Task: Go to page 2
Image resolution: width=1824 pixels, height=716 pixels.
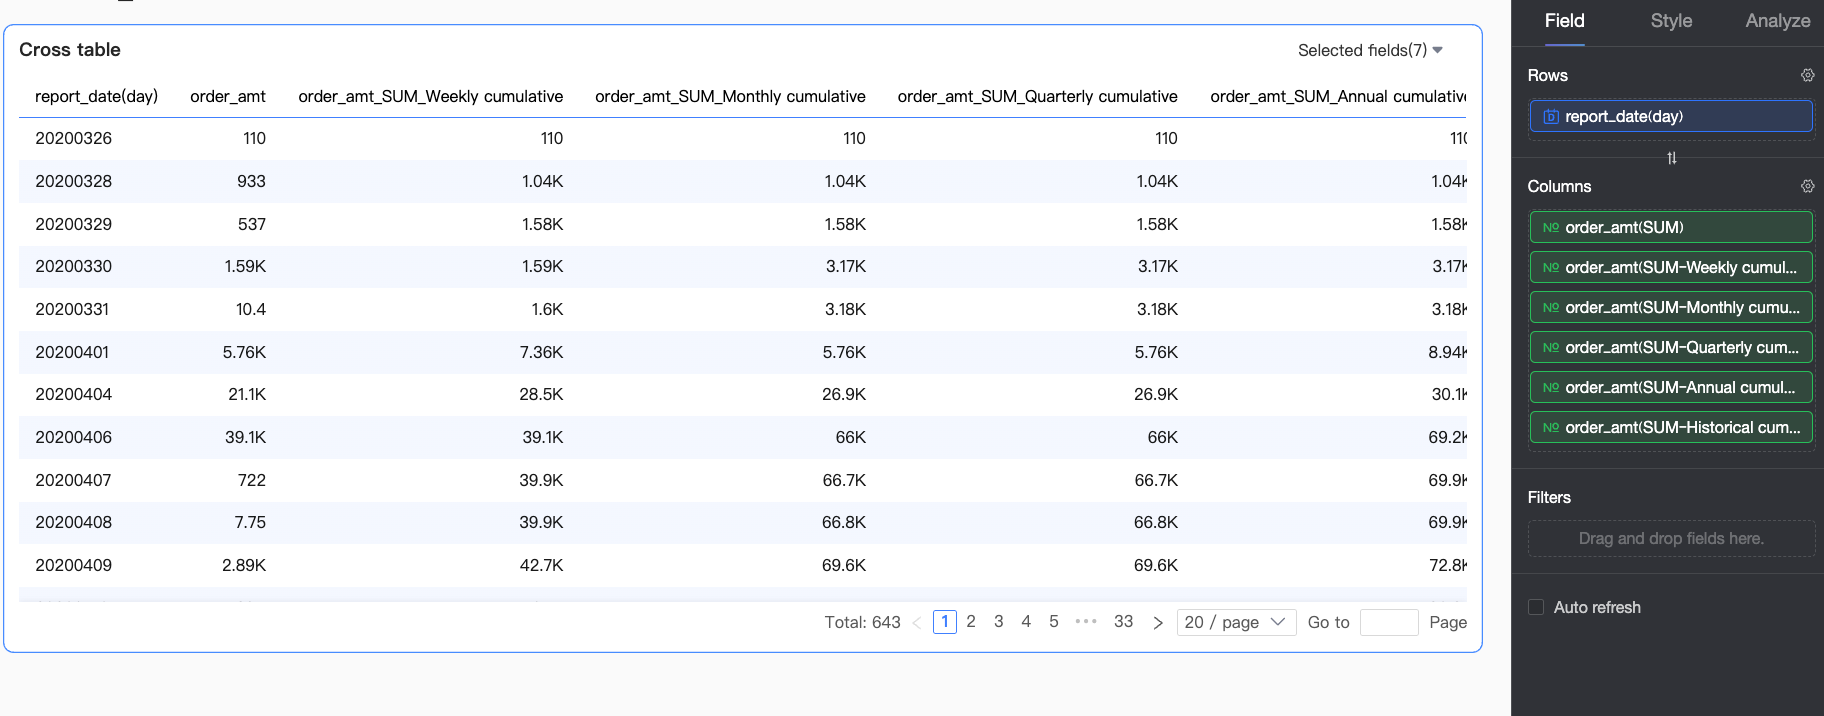Action: point(971,622)
